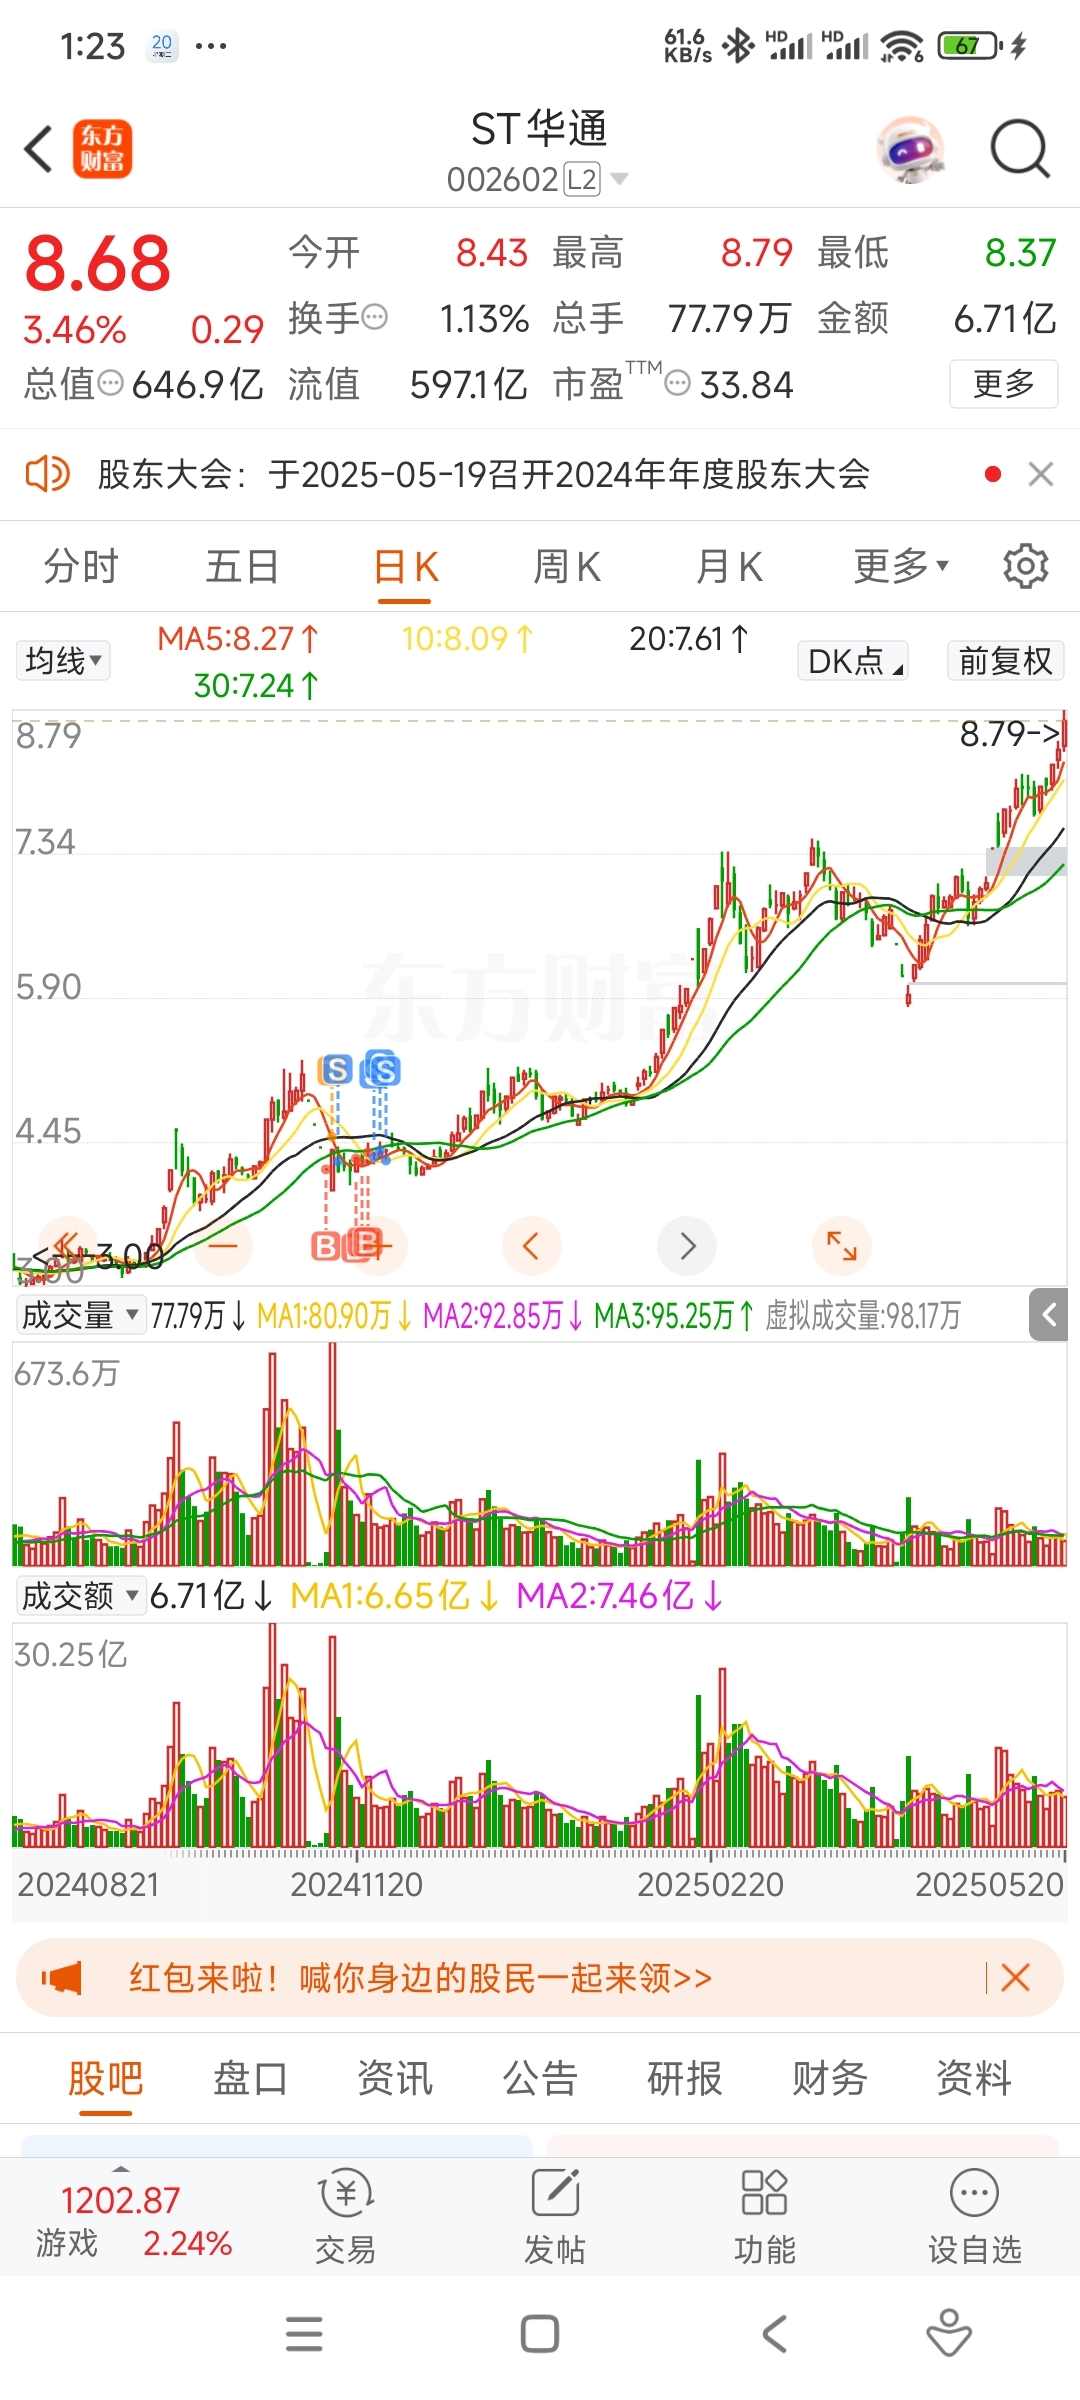1080x2400 pixels.
Task: Tap the first S sell marker
Action: tap(337, 1070)
